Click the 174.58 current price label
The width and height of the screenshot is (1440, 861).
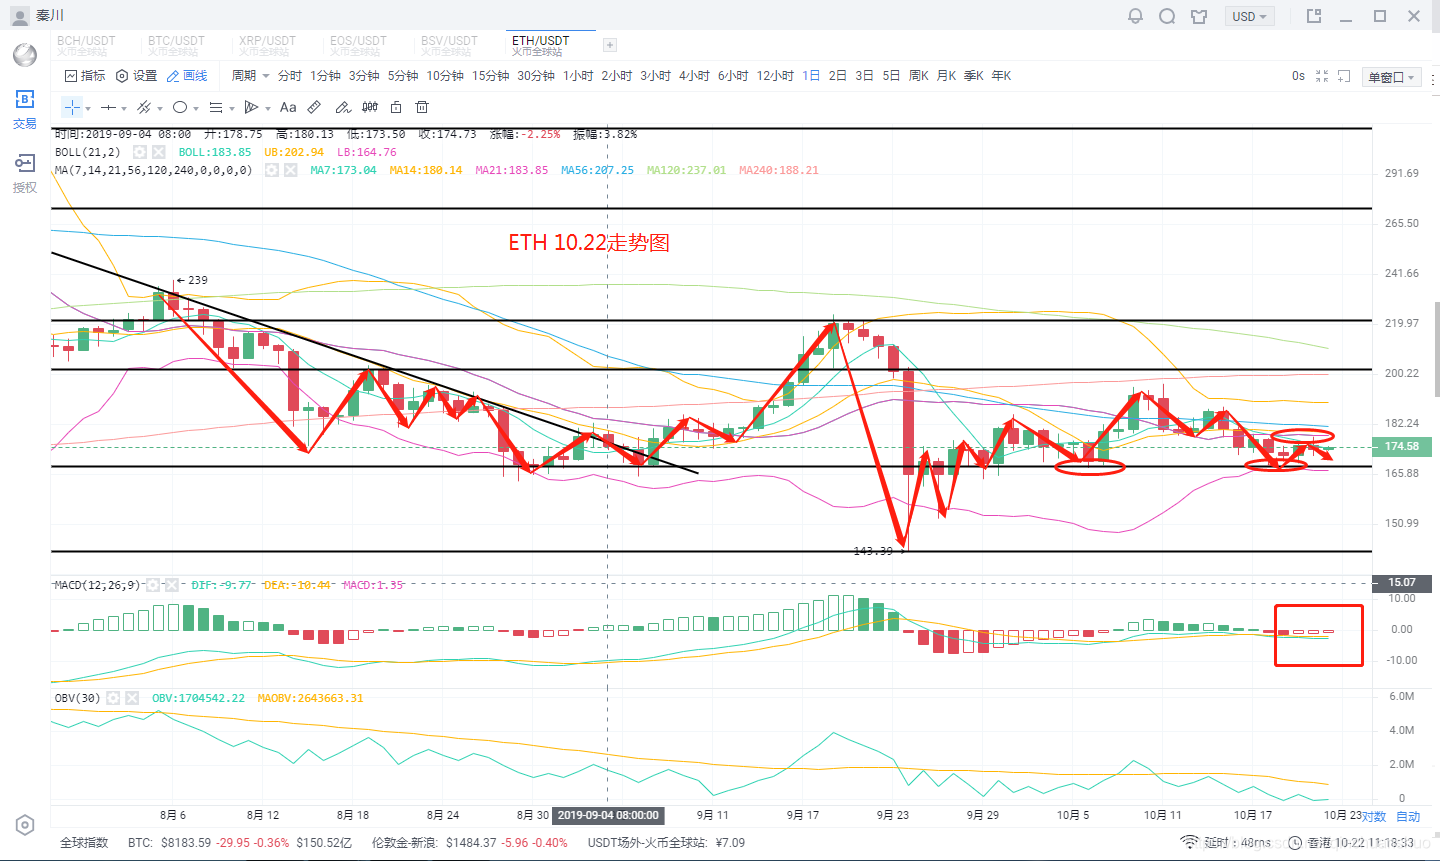1401,446
